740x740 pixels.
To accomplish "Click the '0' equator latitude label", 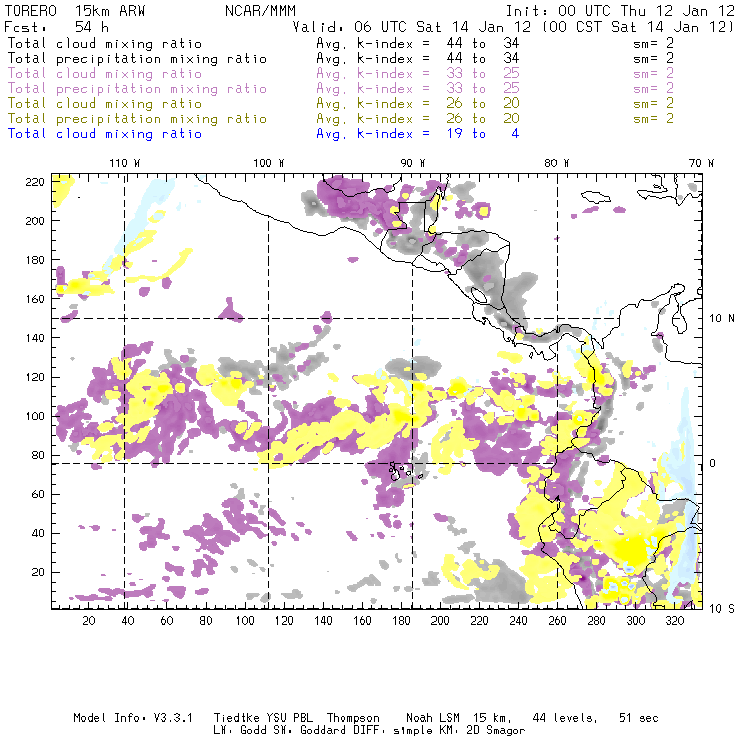I will (713, 463).
